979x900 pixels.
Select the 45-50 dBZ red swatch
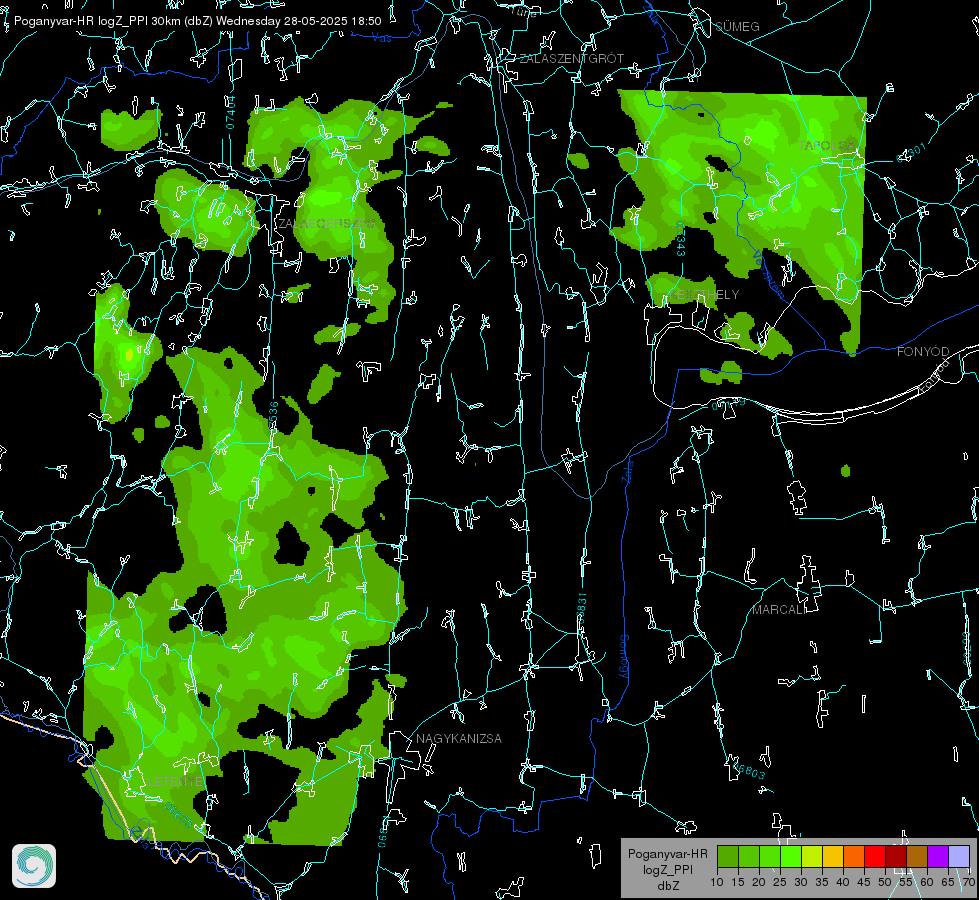click(875, 857)
